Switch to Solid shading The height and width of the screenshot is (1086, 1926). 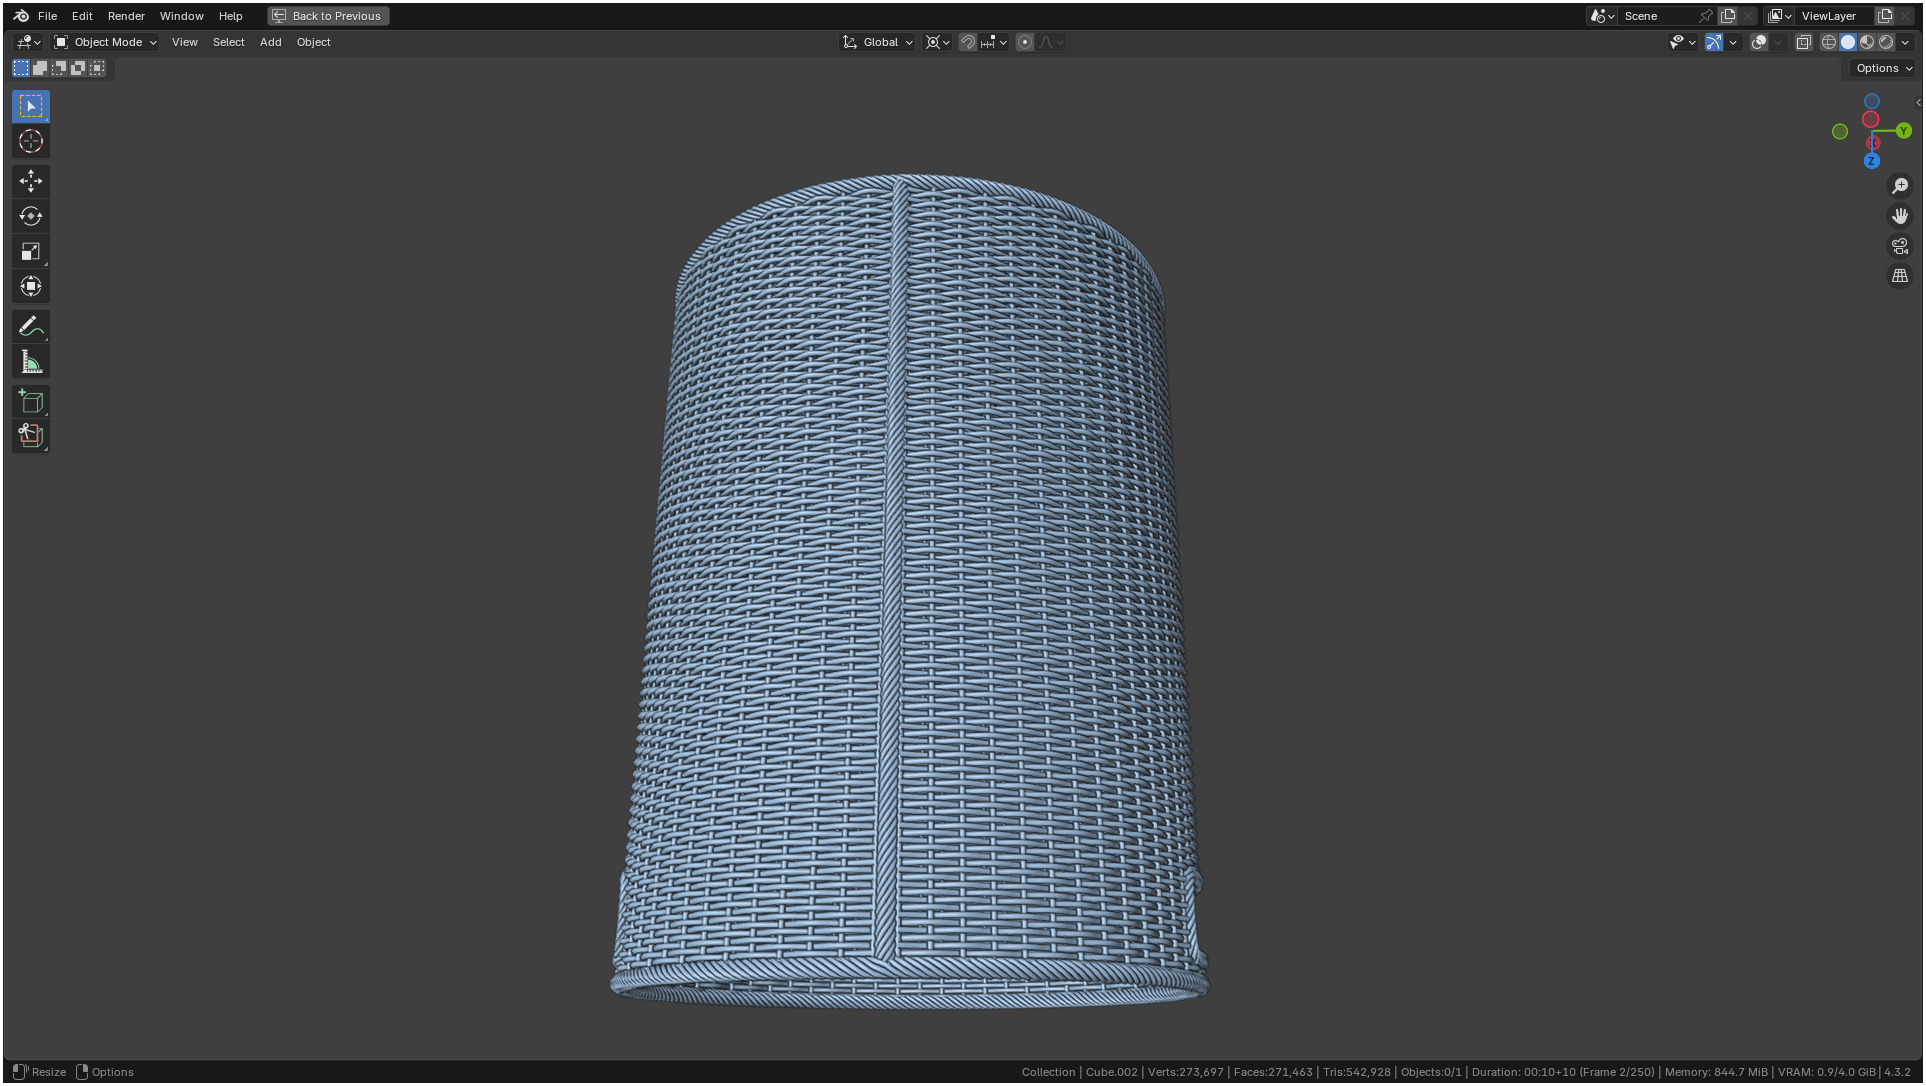click(1848, 42)
